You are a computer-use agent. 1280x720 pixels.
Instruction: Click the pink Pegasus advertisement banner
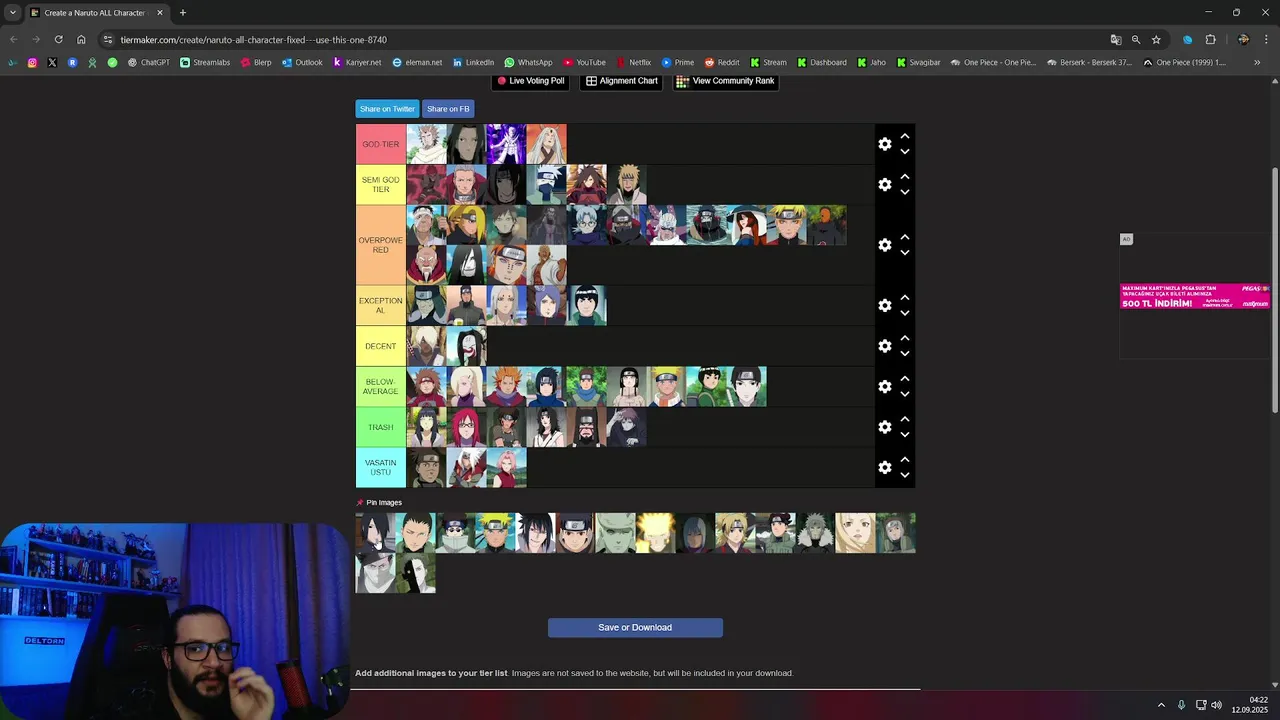(x=1195, y=296)
